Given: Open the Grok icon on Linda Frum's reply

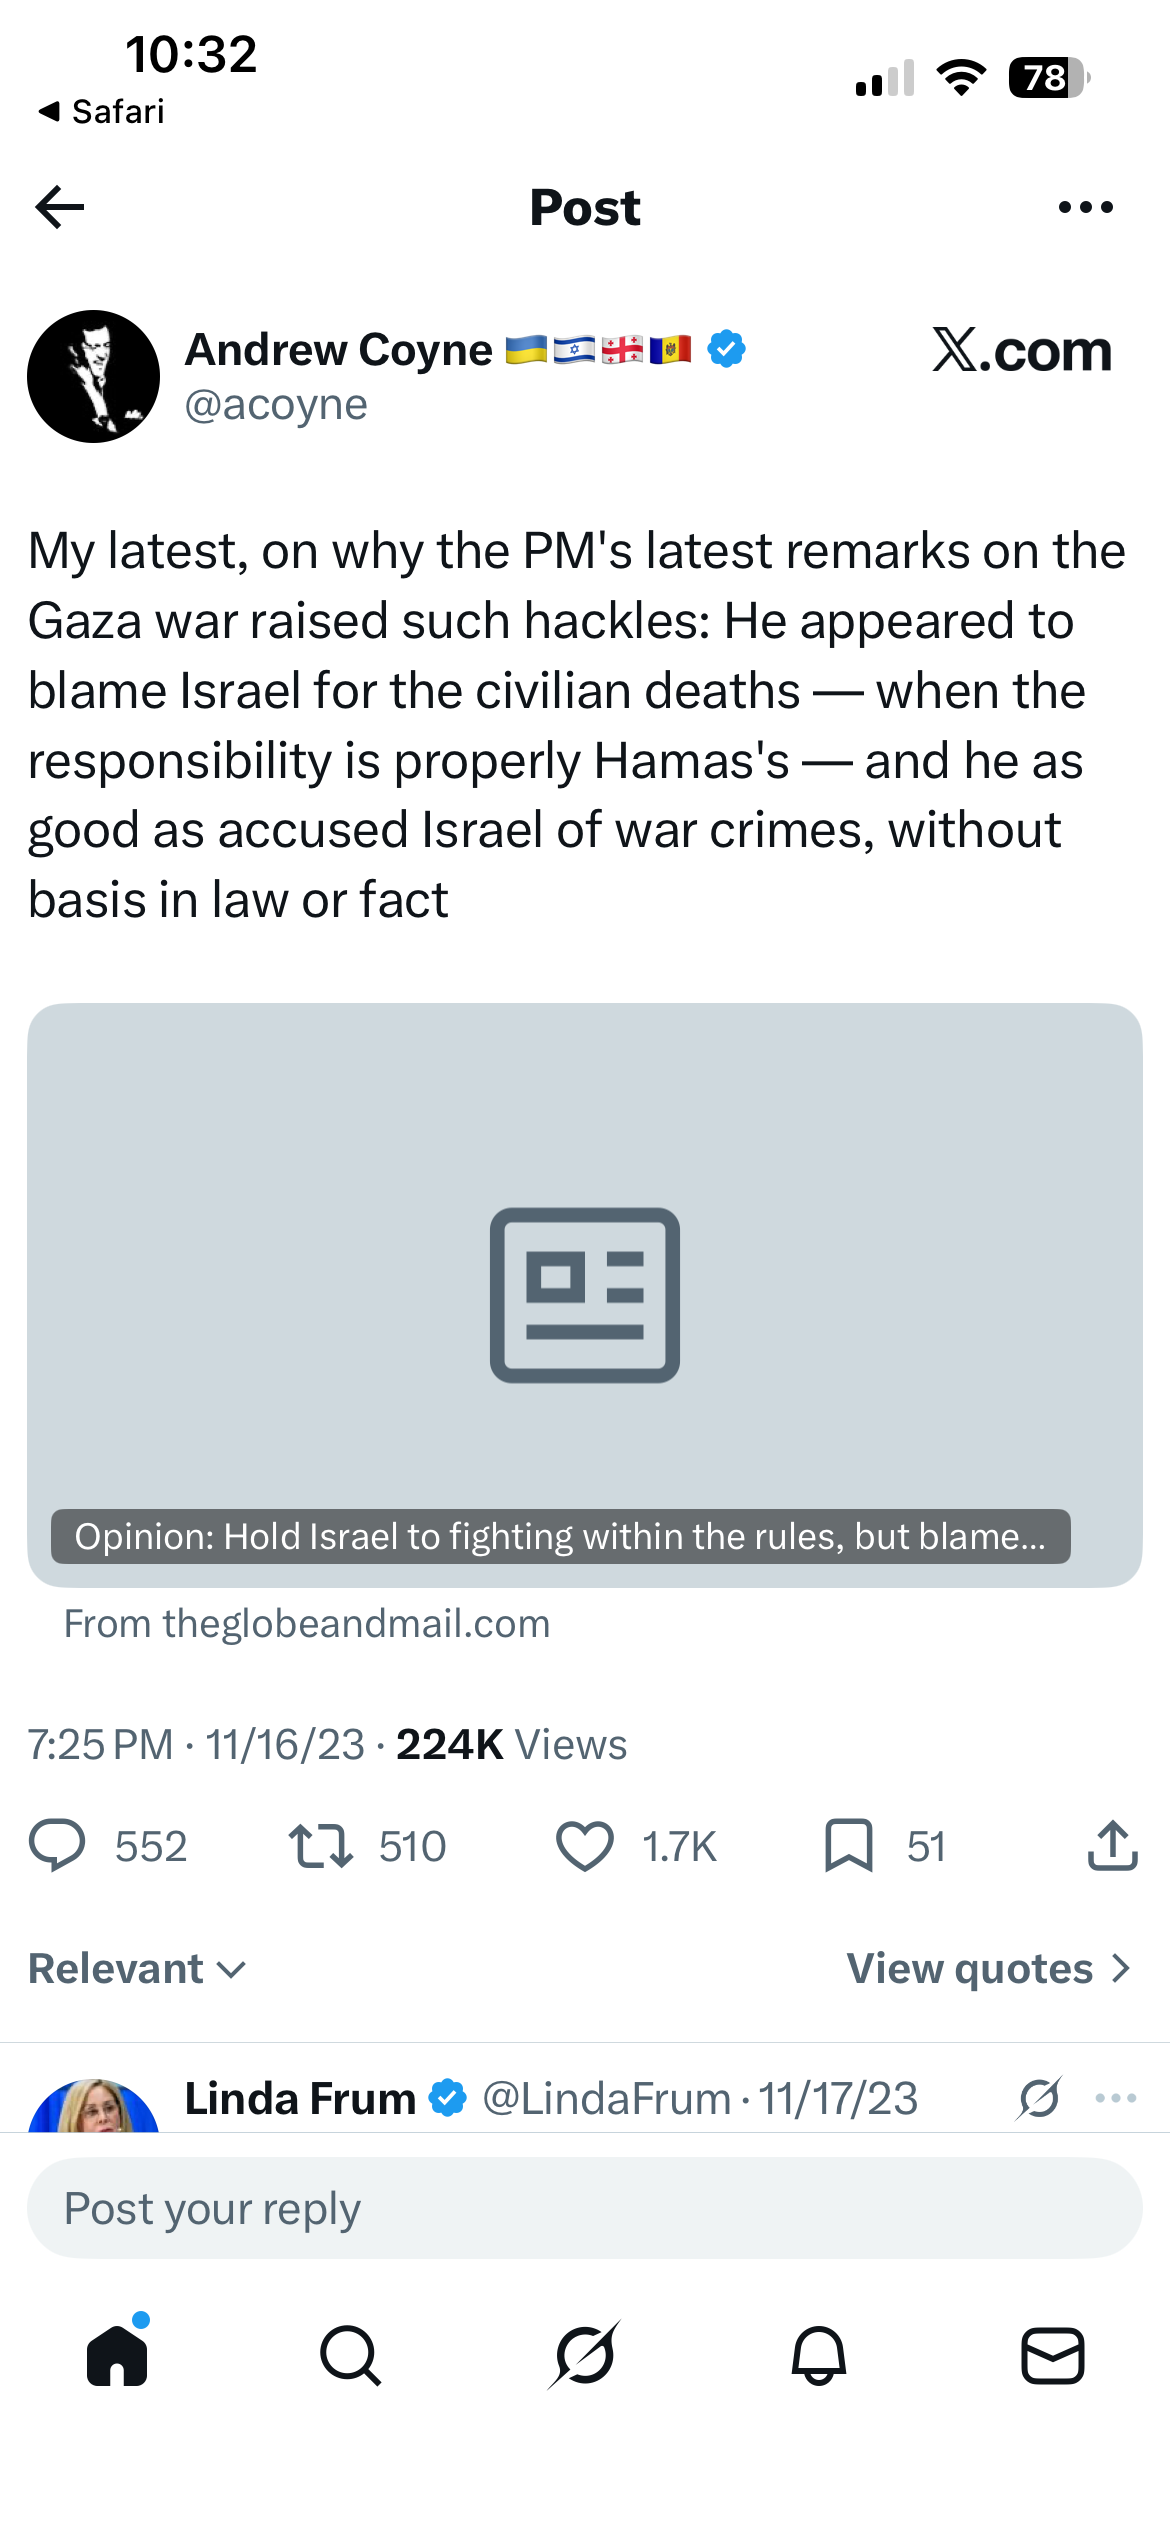Looking at the screenshot, I should pyautogui.click(x=1039, y=2098).
